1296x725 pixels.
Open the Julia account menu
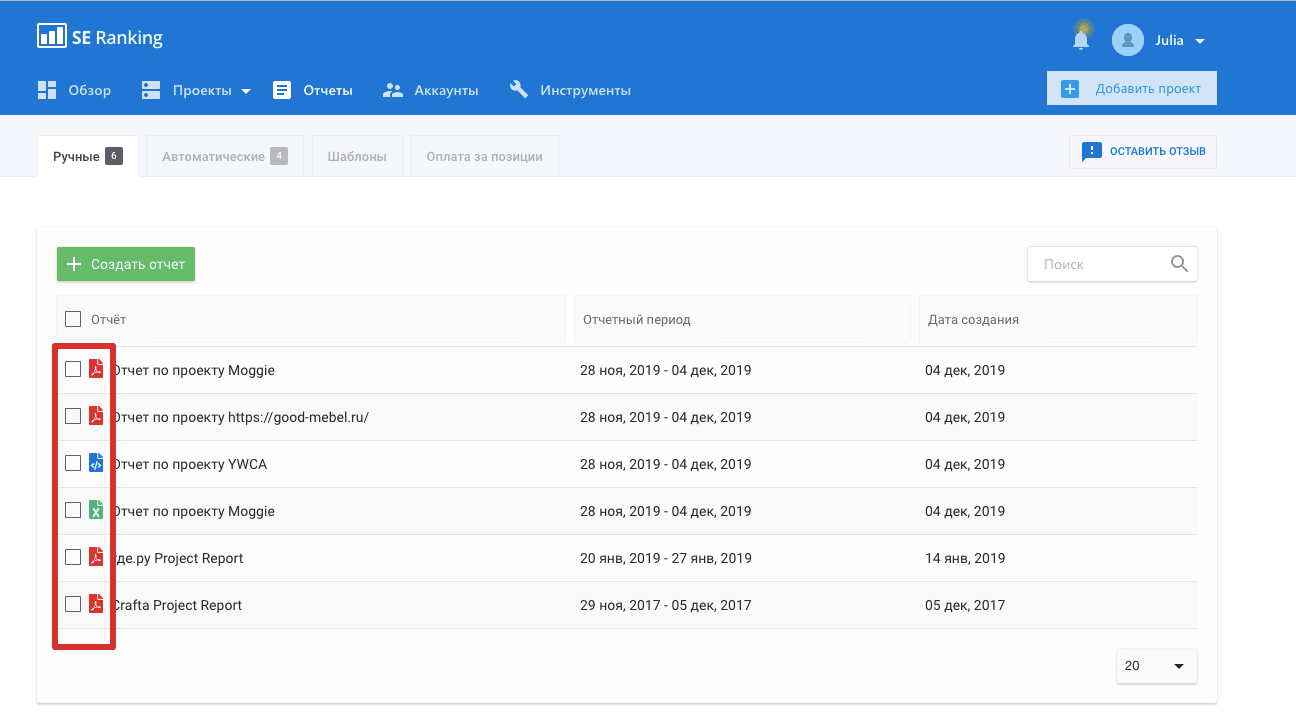pyautogui.click(x=1159, y=40)
